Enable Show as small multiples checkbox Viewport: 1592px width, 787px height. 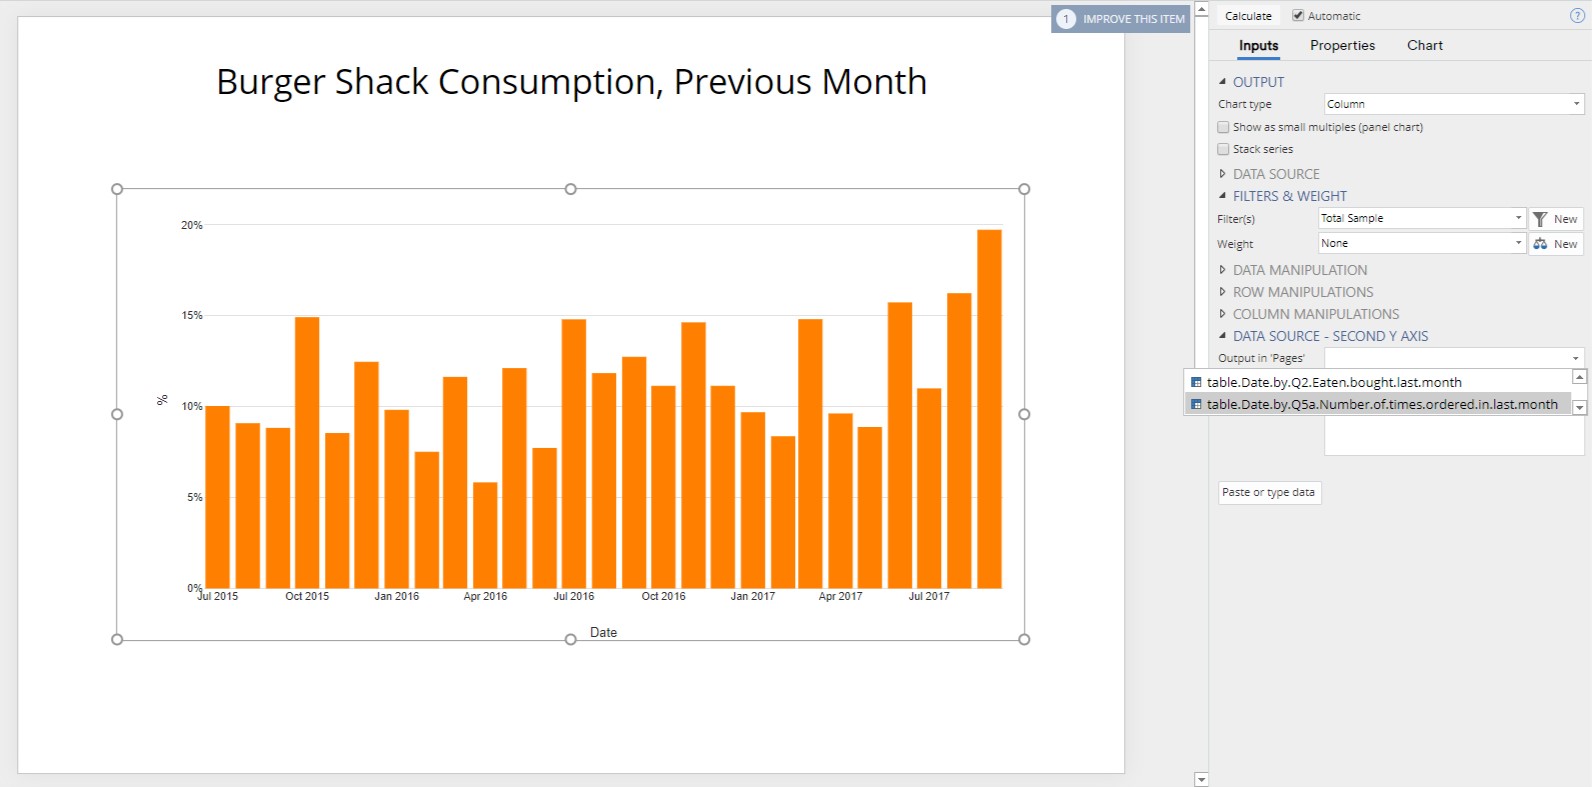(x=1223, y=127)
